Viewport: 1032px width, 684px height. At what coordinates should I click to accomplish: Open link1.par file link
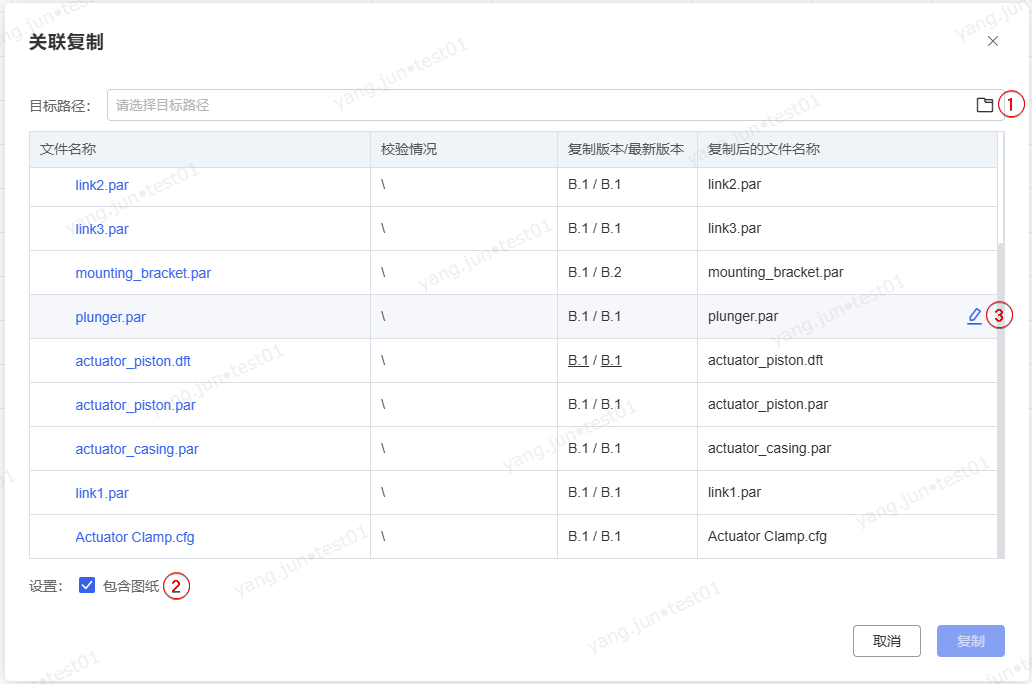(102, 493)
